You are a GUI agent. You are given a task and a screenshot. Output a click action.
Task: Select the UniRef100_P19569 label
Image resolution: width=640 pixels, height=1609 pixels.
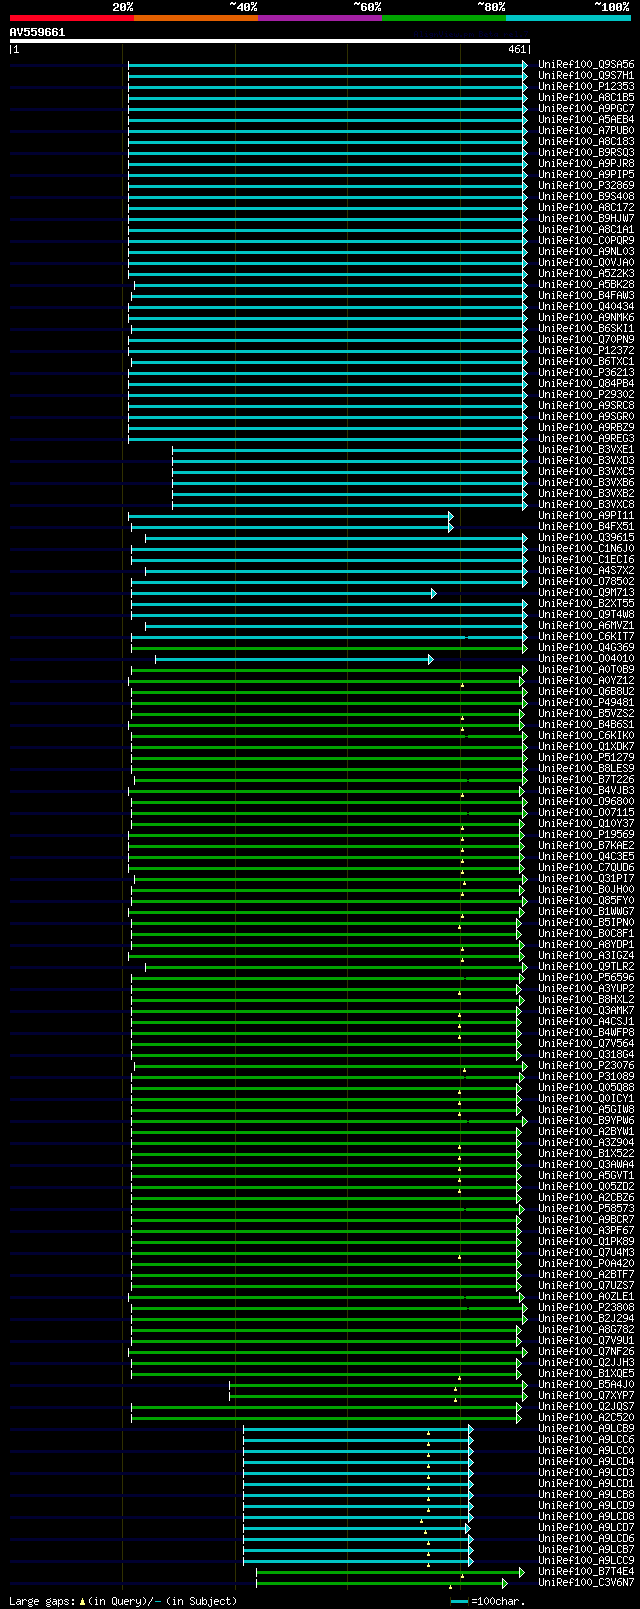(x=586, y=834)
